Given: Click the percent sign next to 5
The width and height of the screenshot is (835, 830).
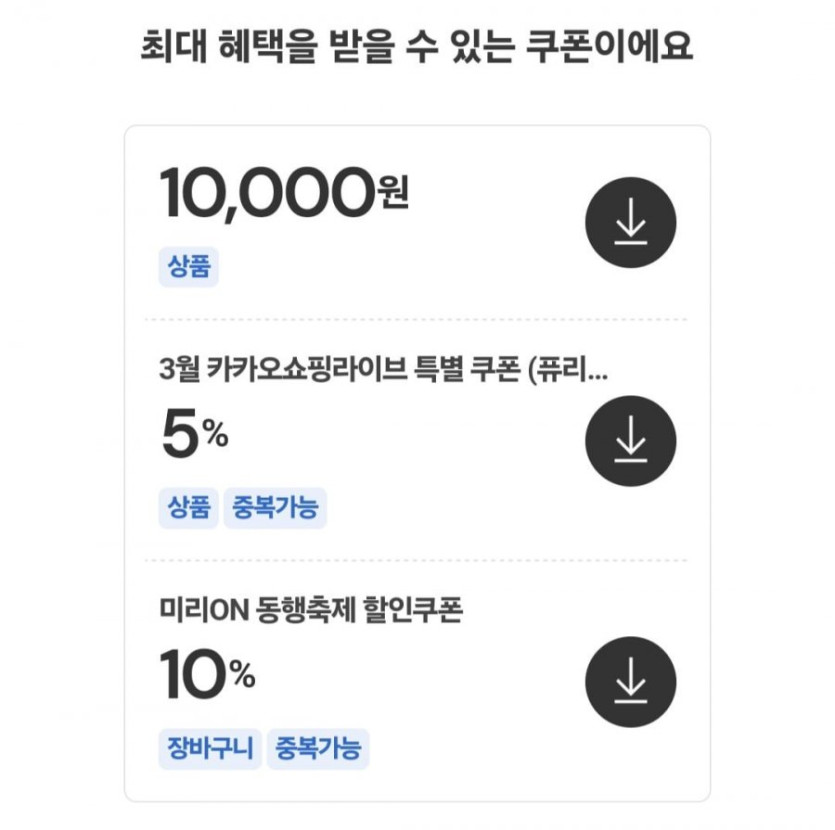Looking at the screenshot, I should [x=216, y=436].
